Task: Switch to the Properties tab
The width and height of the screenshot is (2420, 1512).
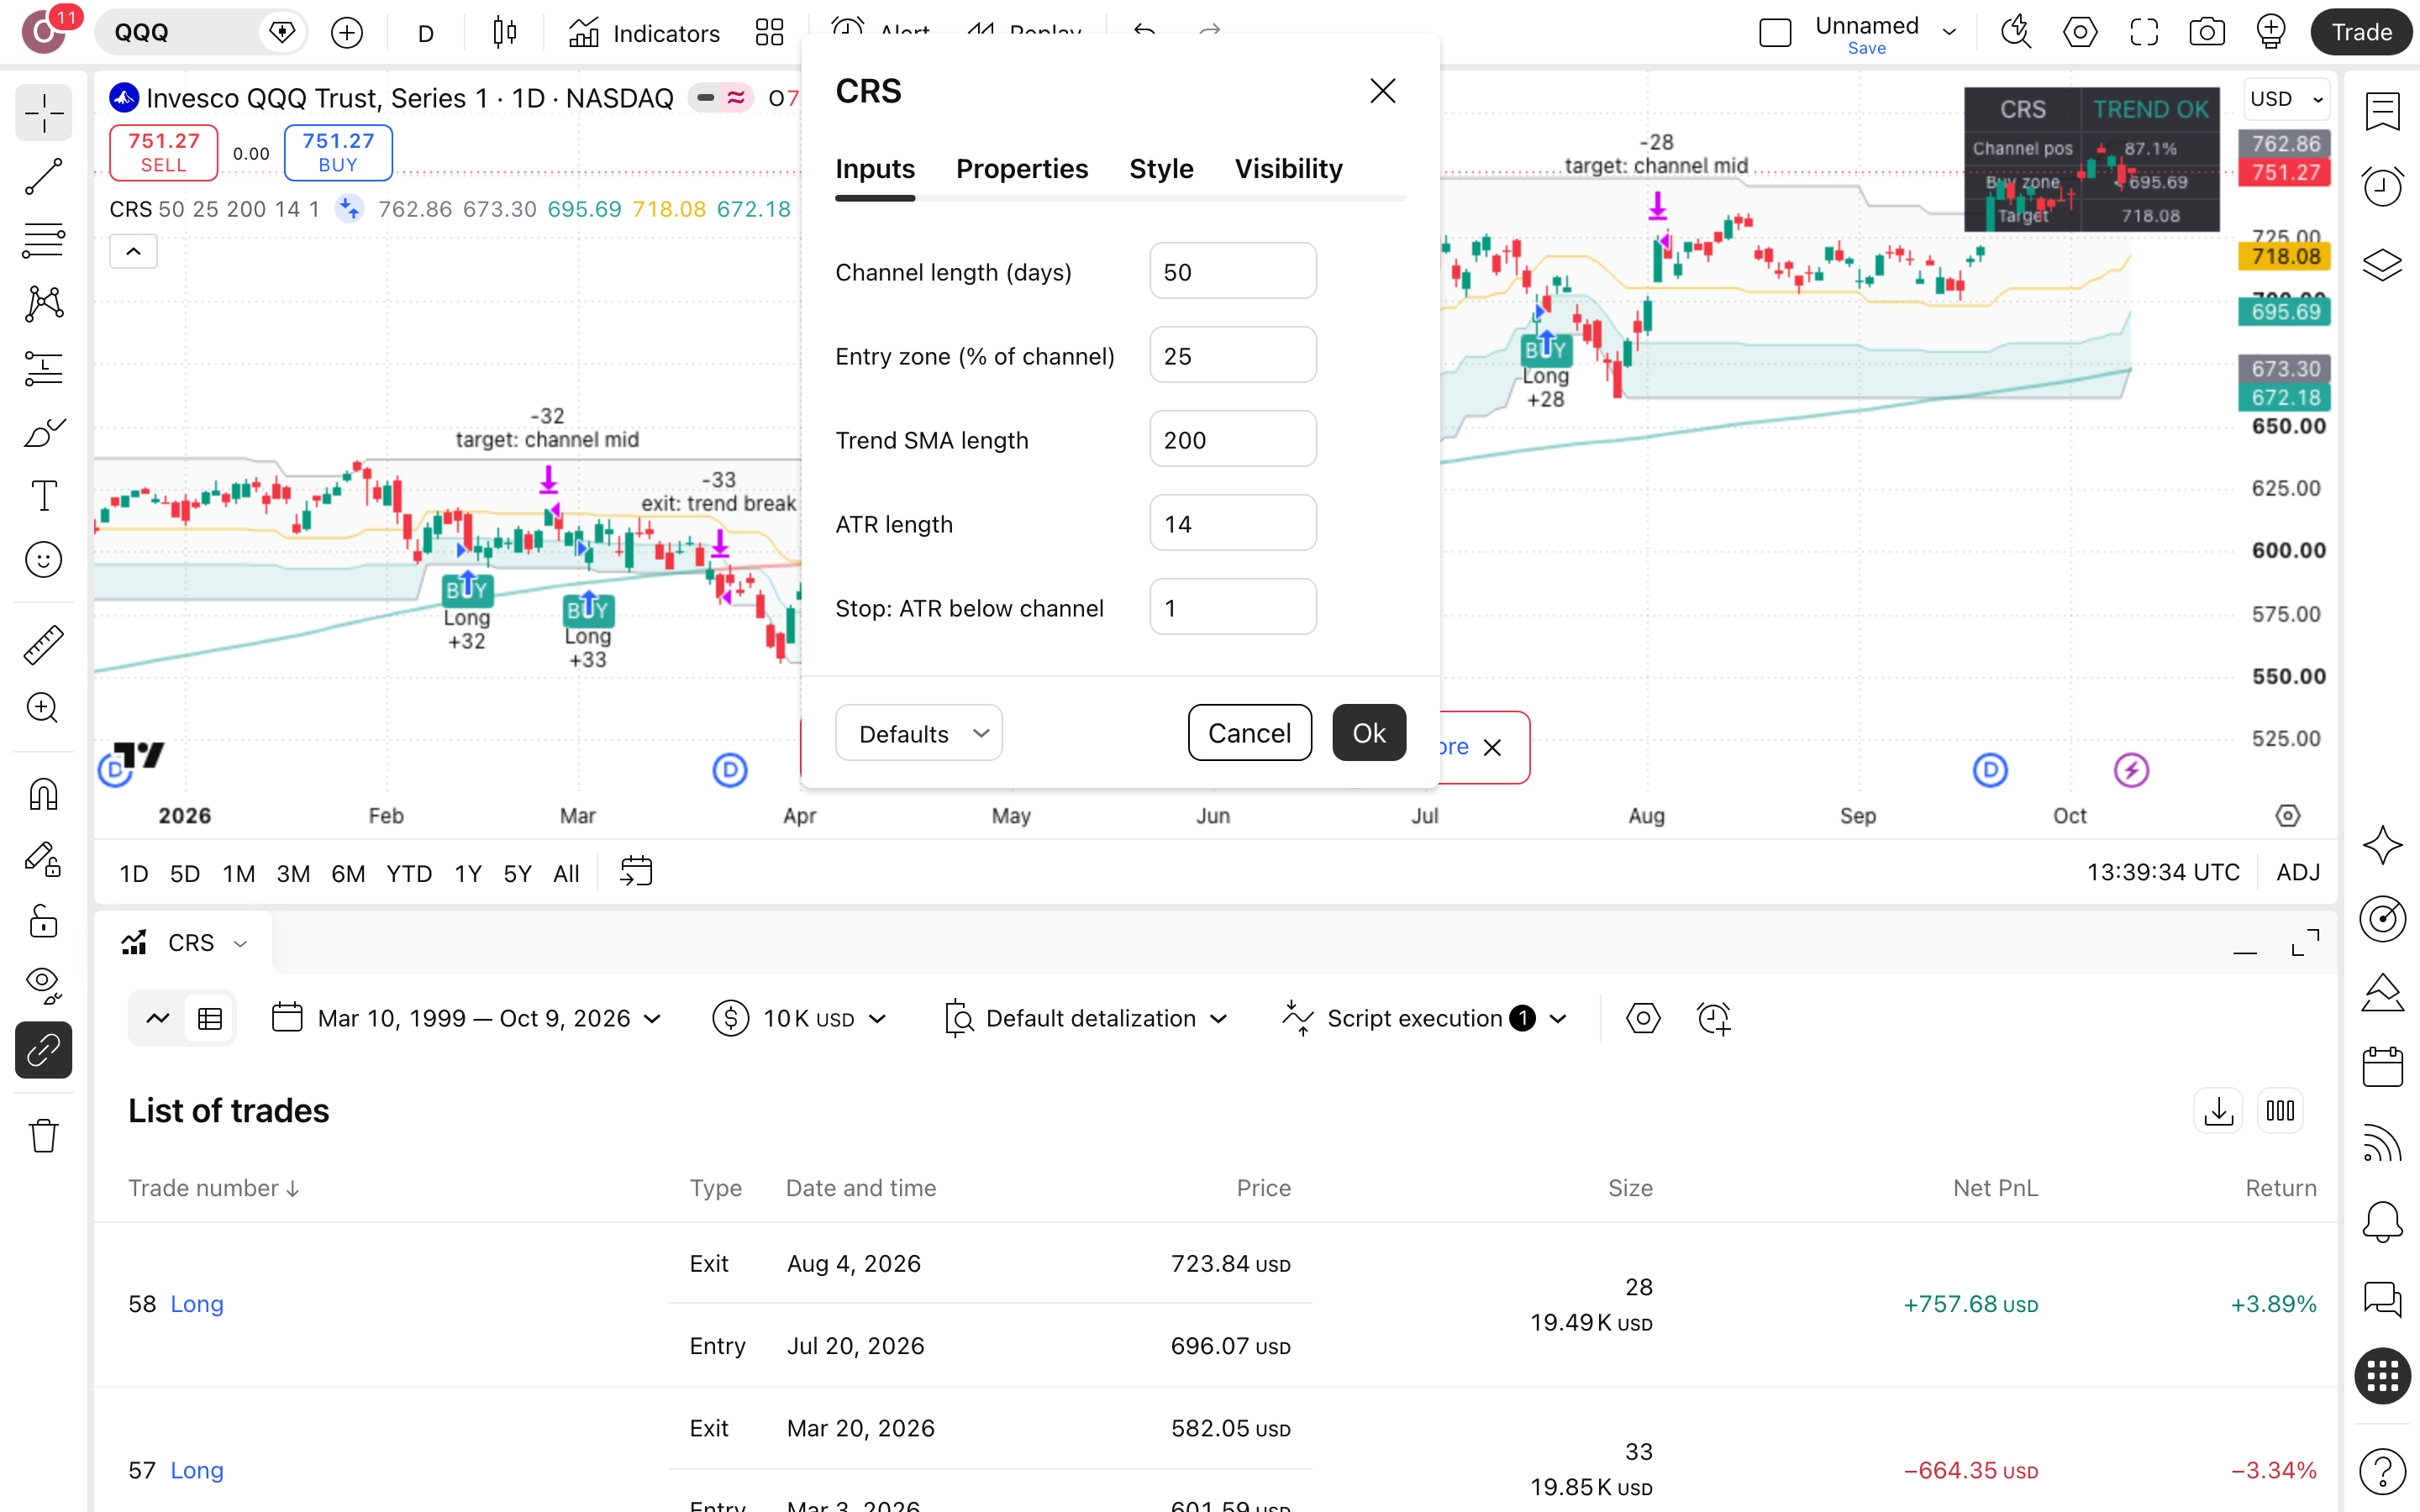Action: click(x=1021, y=169)
